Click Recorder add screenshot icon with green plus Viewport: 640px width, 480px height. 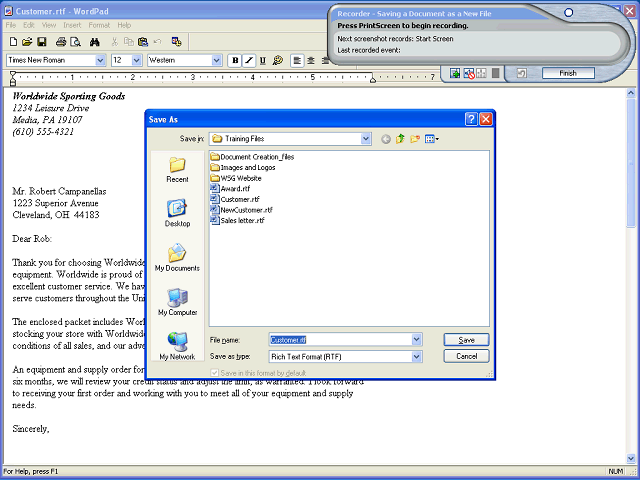(x=455, y=73)
